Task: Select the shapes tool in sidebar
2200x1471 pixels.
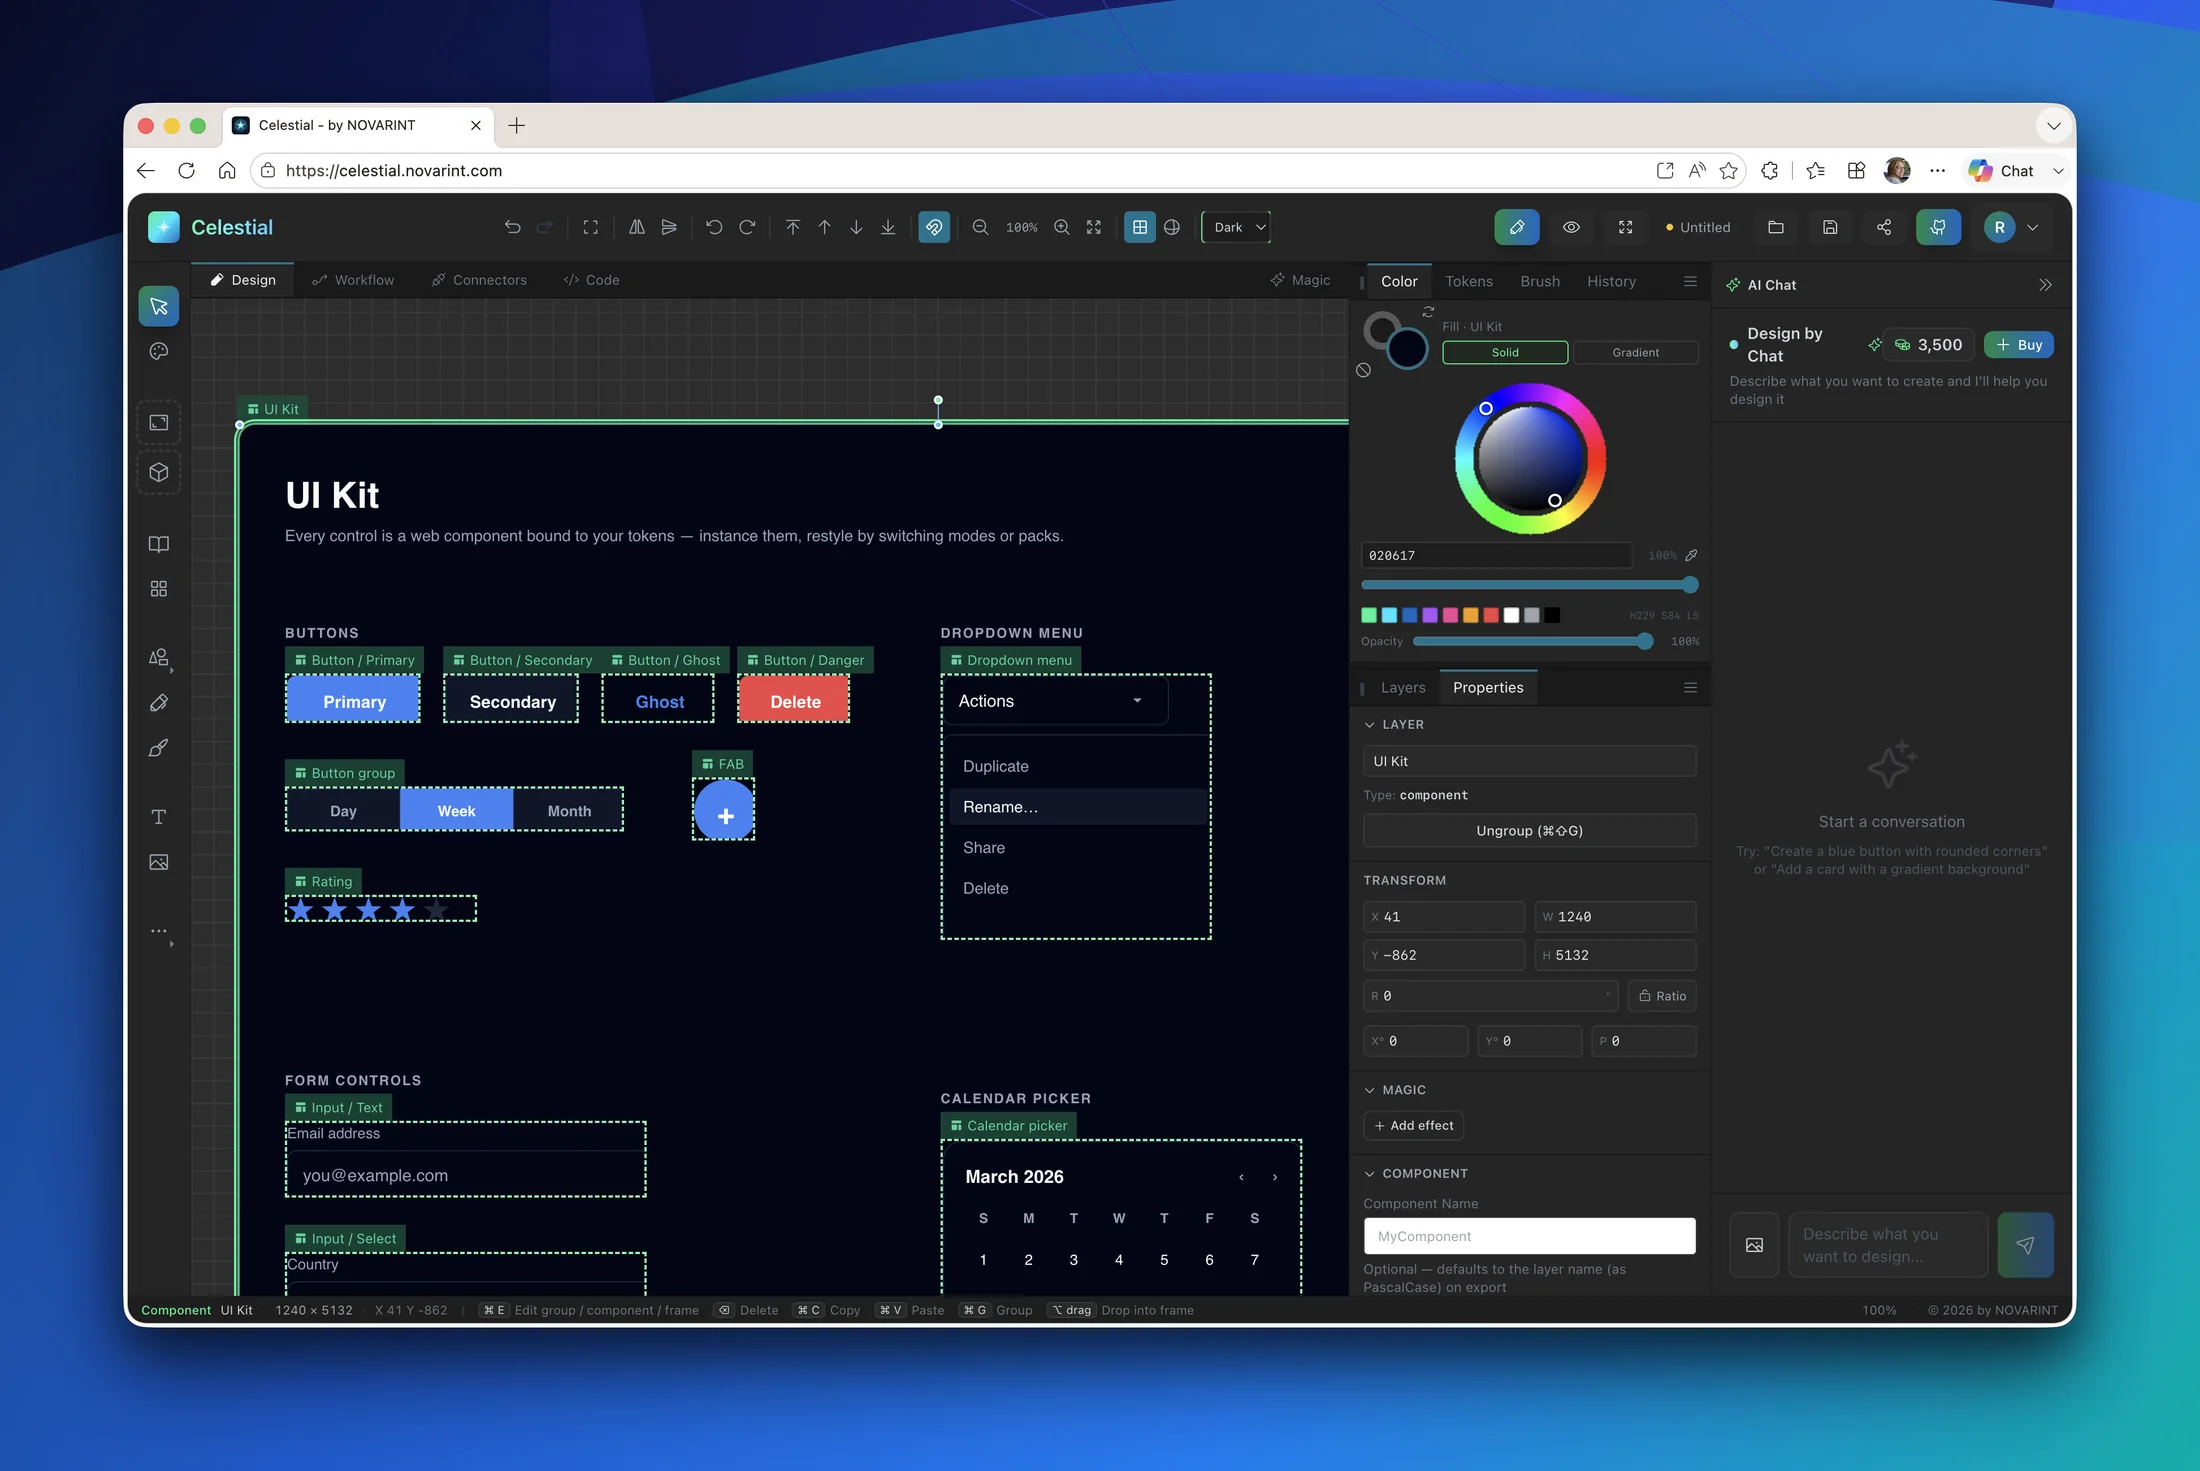Action: (159, 657)
